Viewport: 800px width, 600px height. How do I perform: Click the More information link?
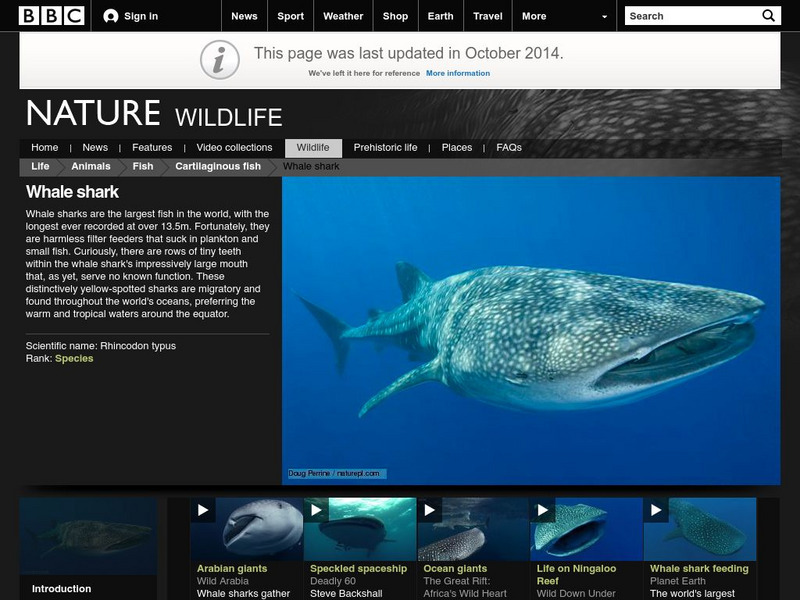(457, 72)
